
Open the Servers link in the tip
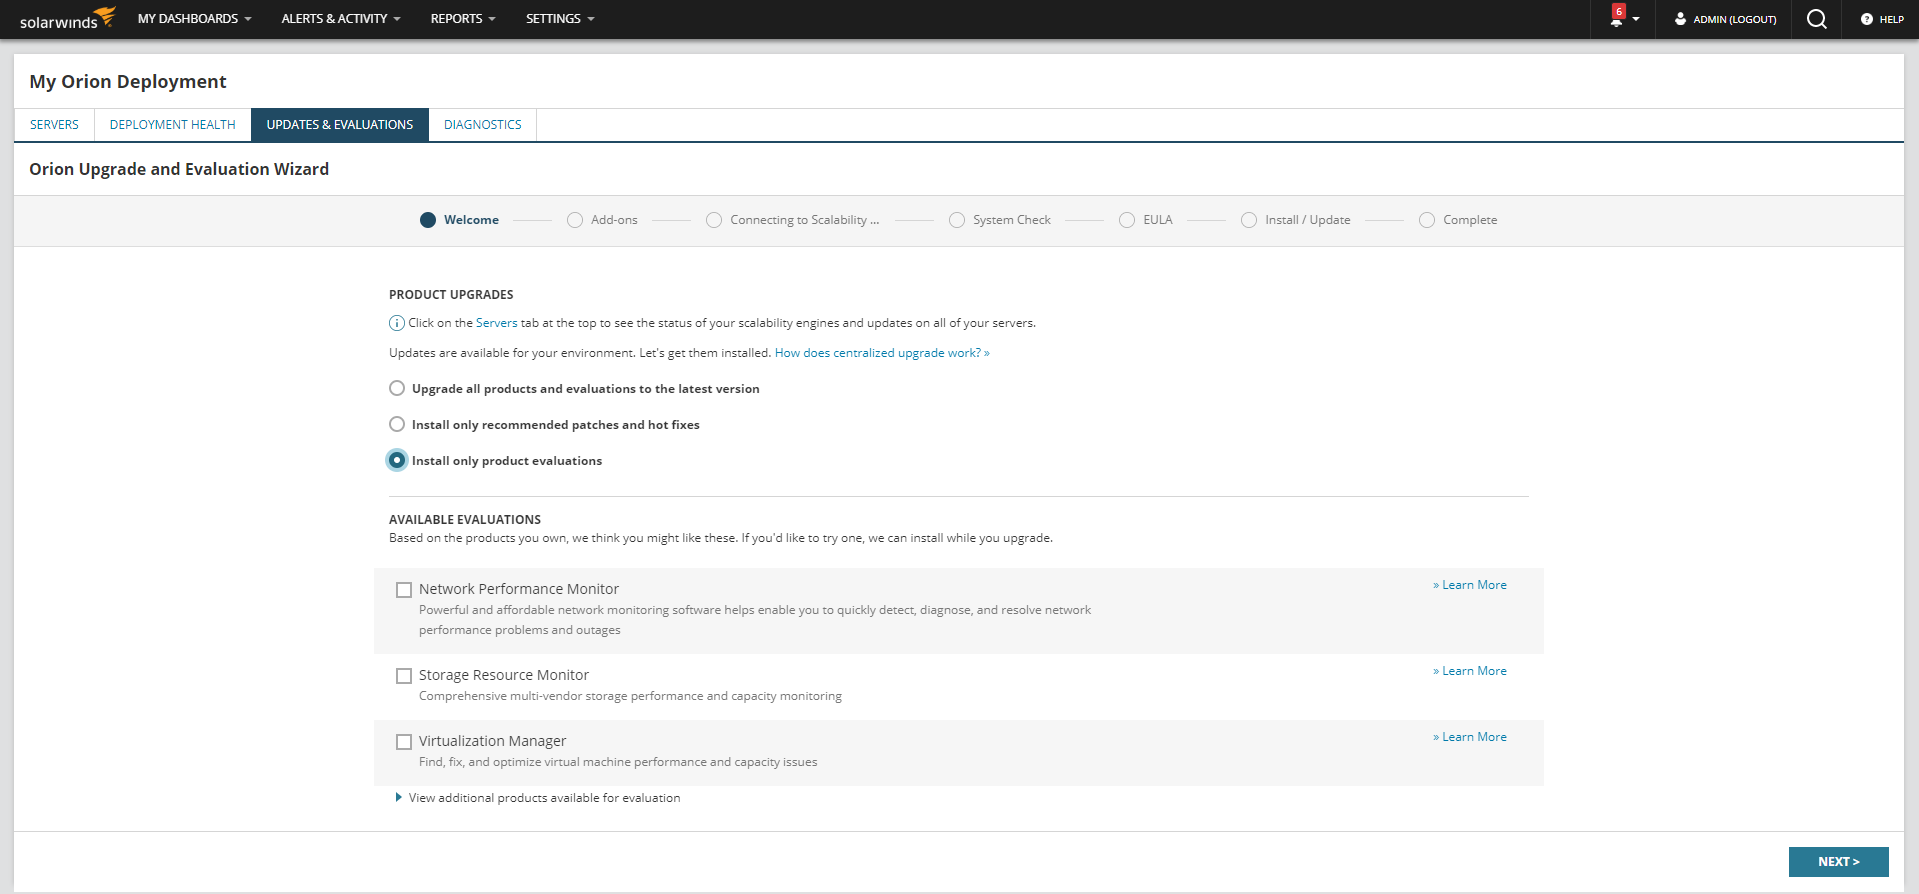tap(497, 323)
